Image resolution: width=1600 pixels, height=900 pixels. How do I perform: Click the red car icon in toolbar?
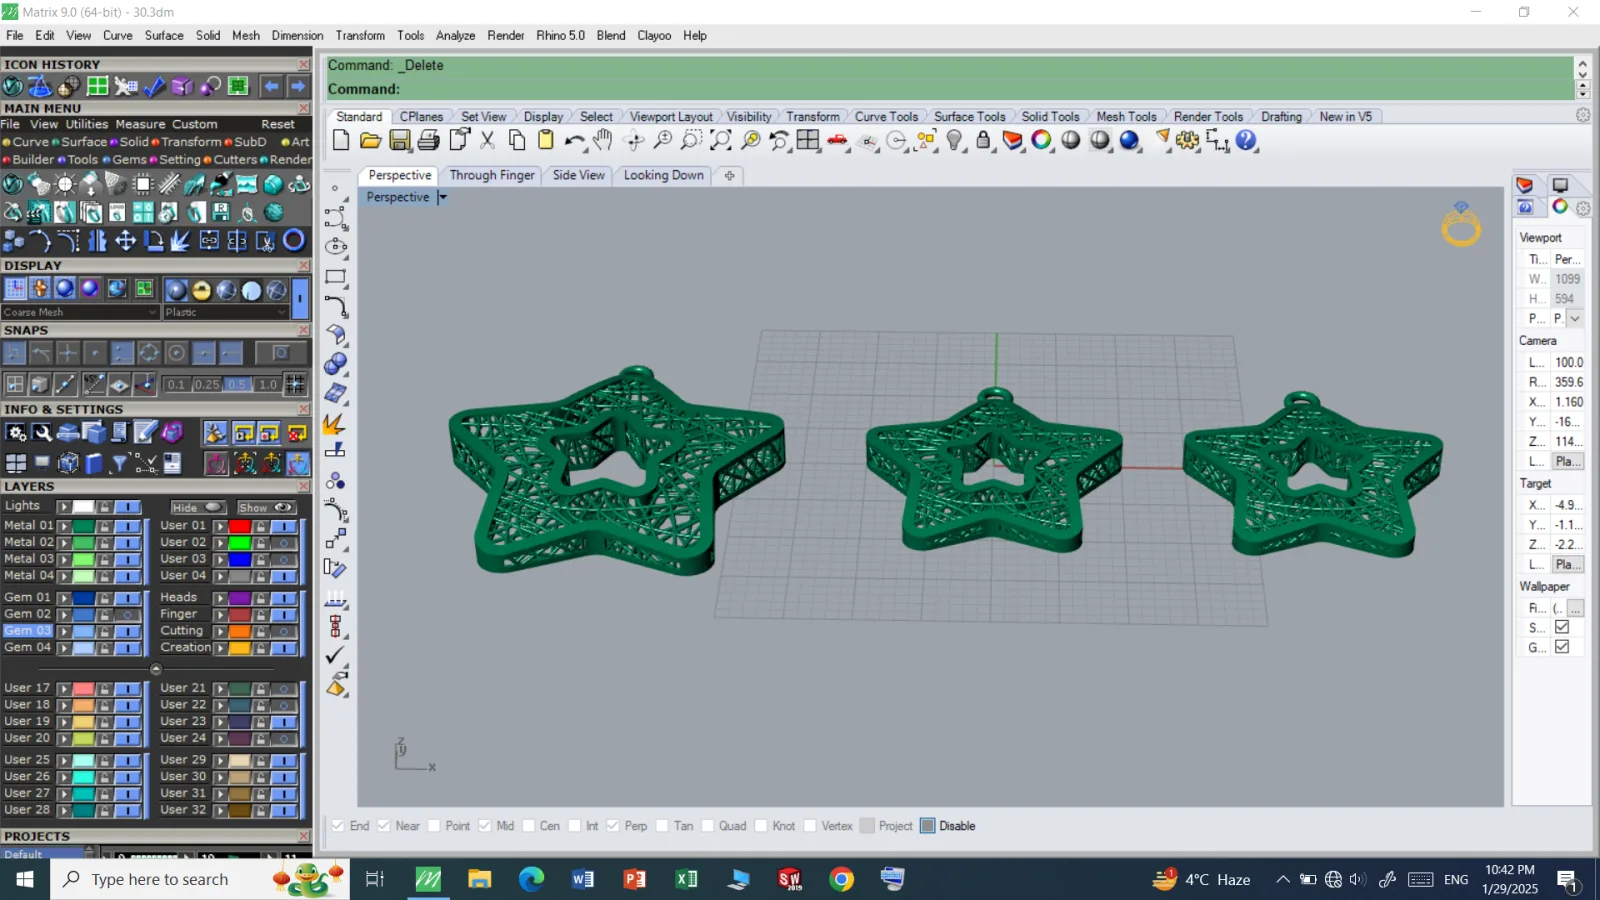coord(838,141)
